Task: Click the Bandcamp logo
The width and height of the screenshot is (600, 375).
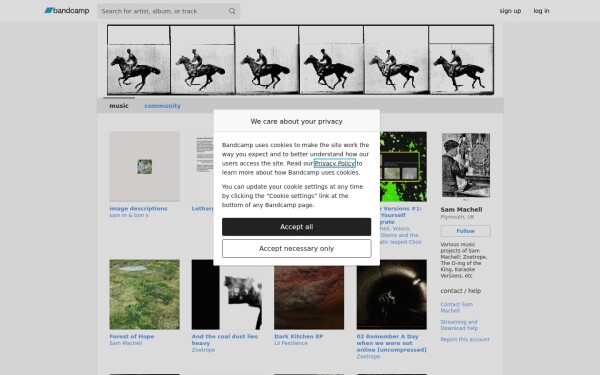Action: coord(67,11)
